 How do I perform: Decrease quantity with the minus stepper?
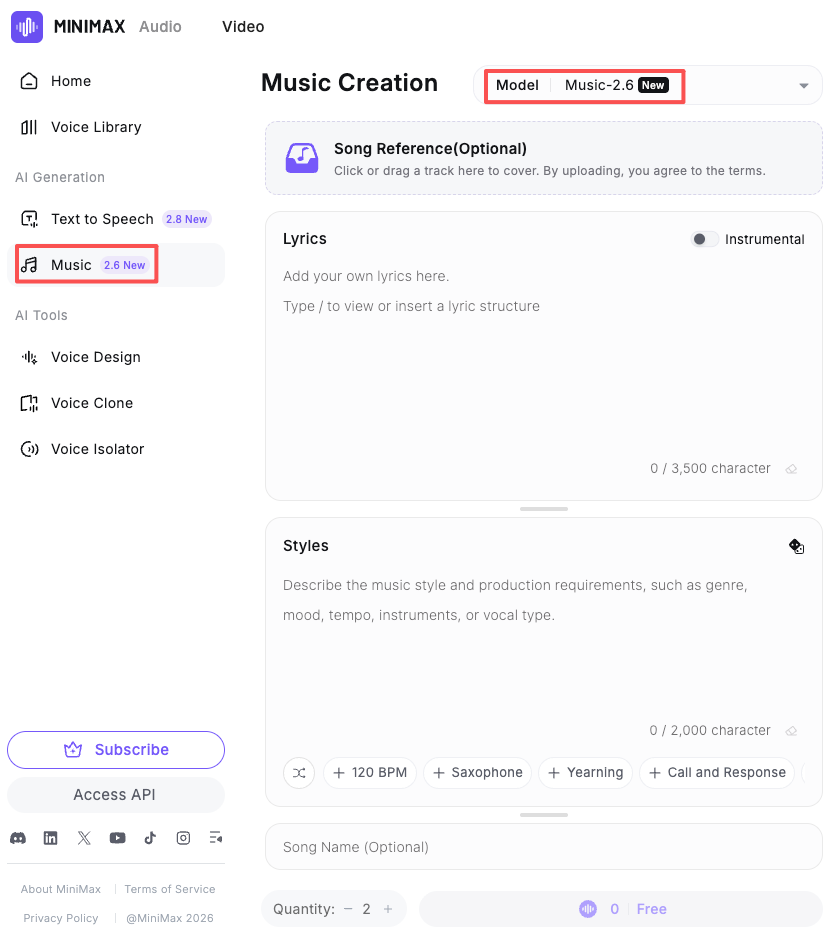pos(348,909)
